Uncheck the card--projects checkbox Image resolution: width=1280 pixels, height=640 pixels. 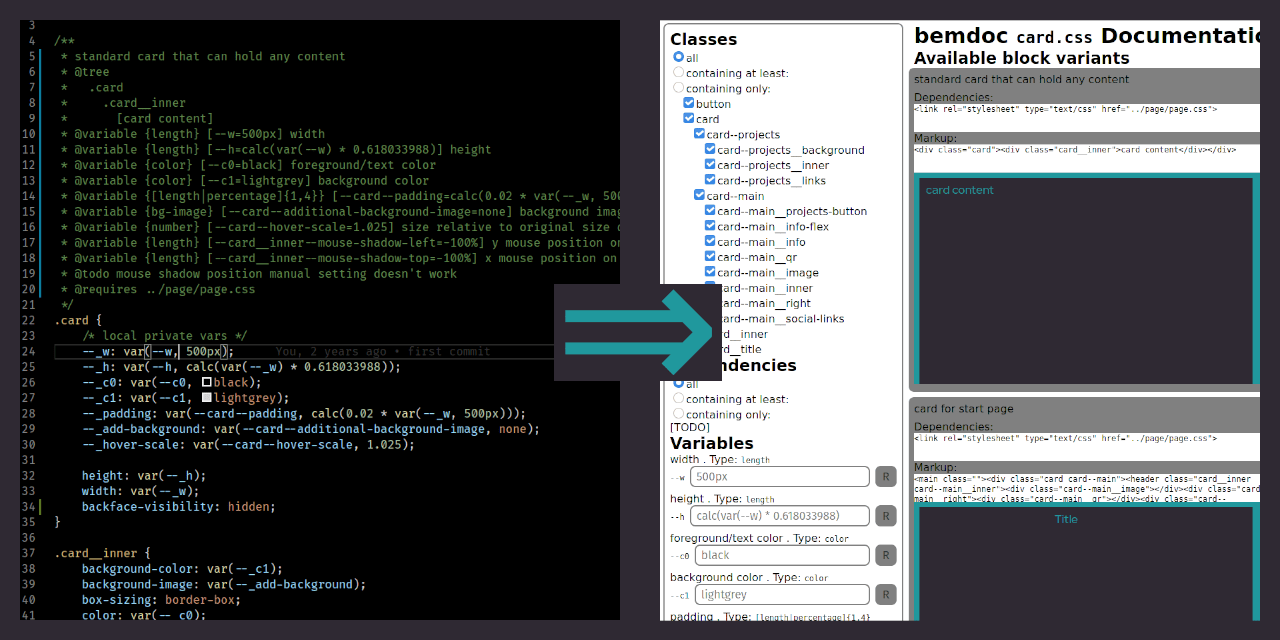click(698, 134)
